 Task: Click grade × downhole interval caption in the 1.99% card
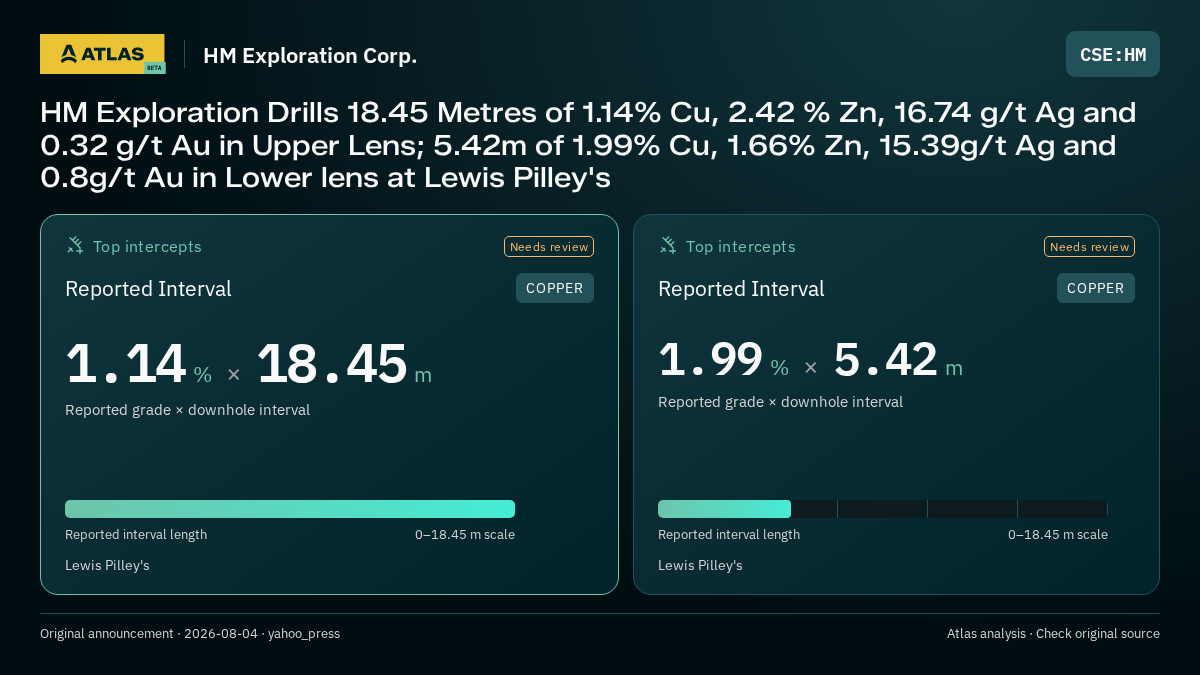point(780,402)
